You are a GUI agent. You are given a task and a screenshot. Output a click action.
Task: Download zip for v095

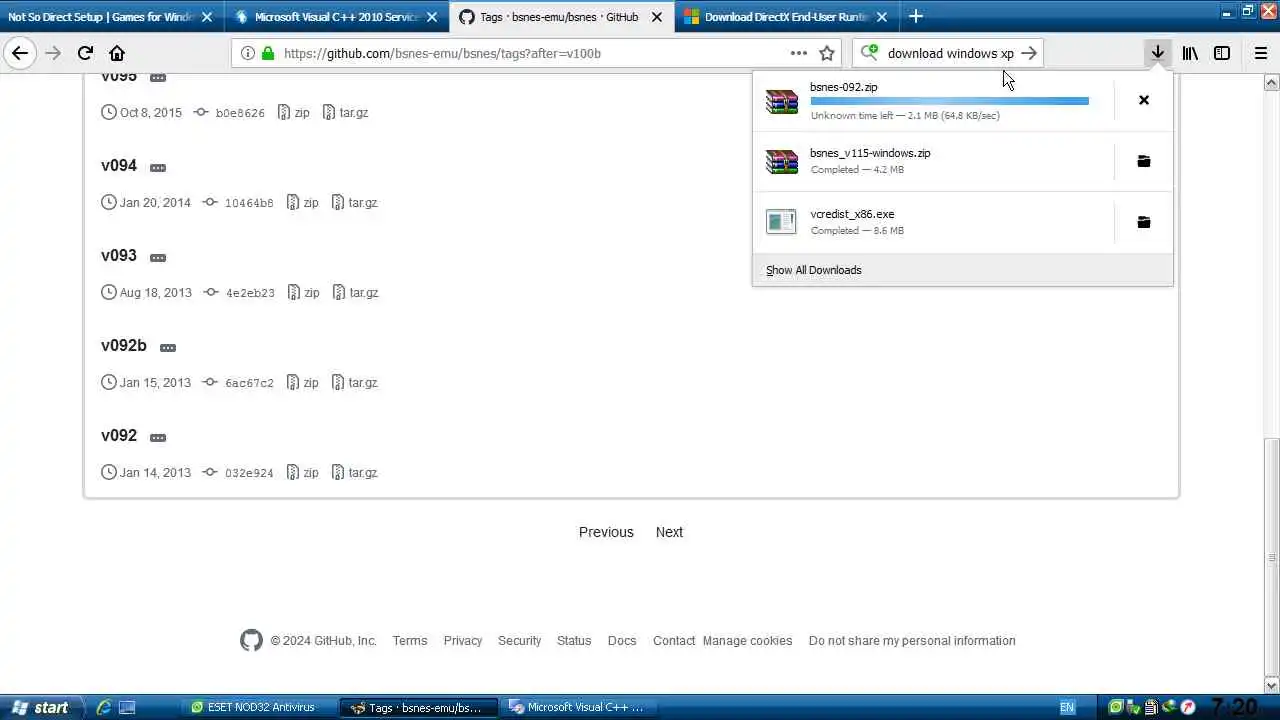[x=293, y=112]
